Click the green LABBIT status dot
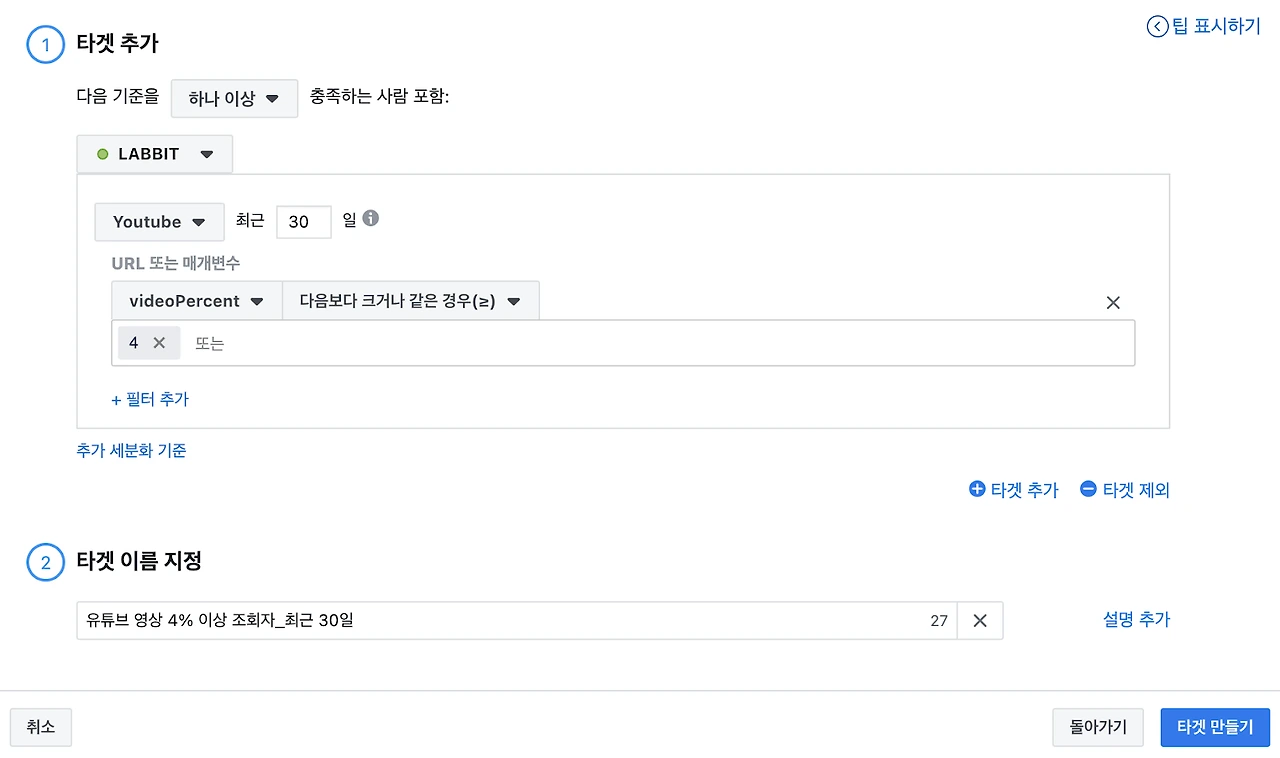Screen dimensions: 1280x758 (102, 154)
